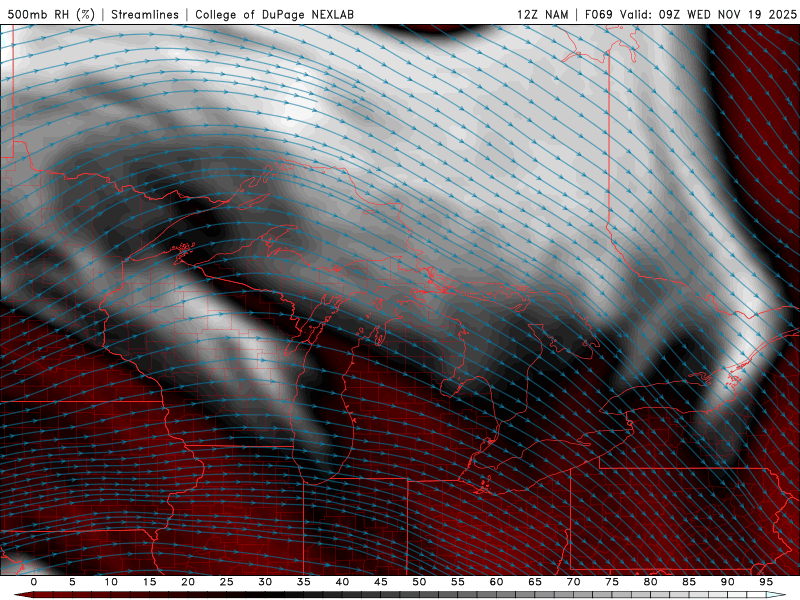Image resolution: width=800 pixels, height=600 pixels.
Task: Select the "Streamlines" header label
Action: [x=145, y=14]
